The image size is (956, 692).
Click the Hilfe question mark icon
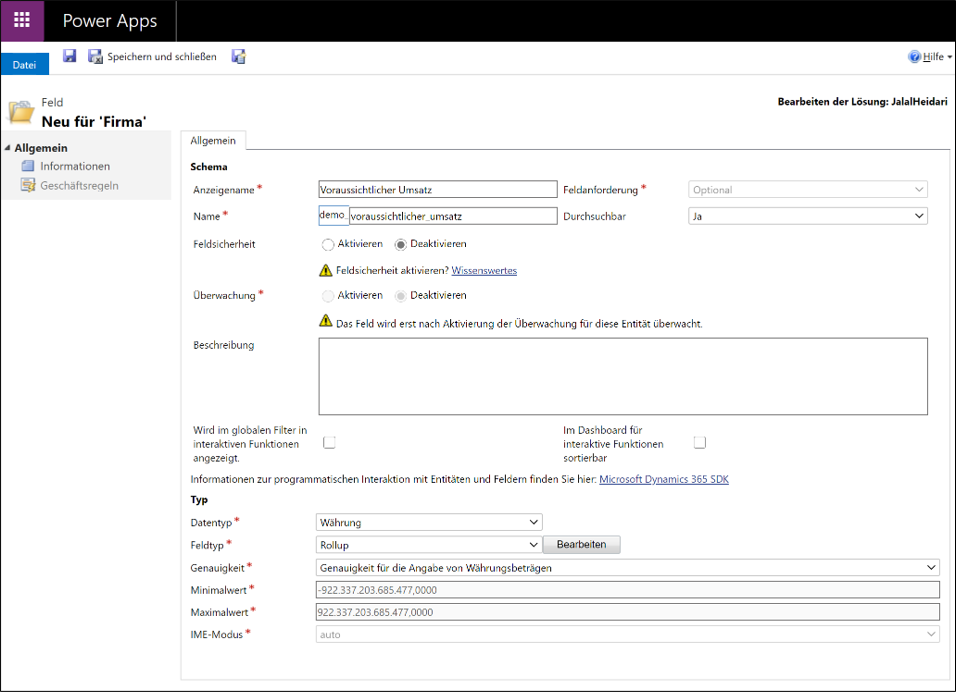click(x=914, y=57)
